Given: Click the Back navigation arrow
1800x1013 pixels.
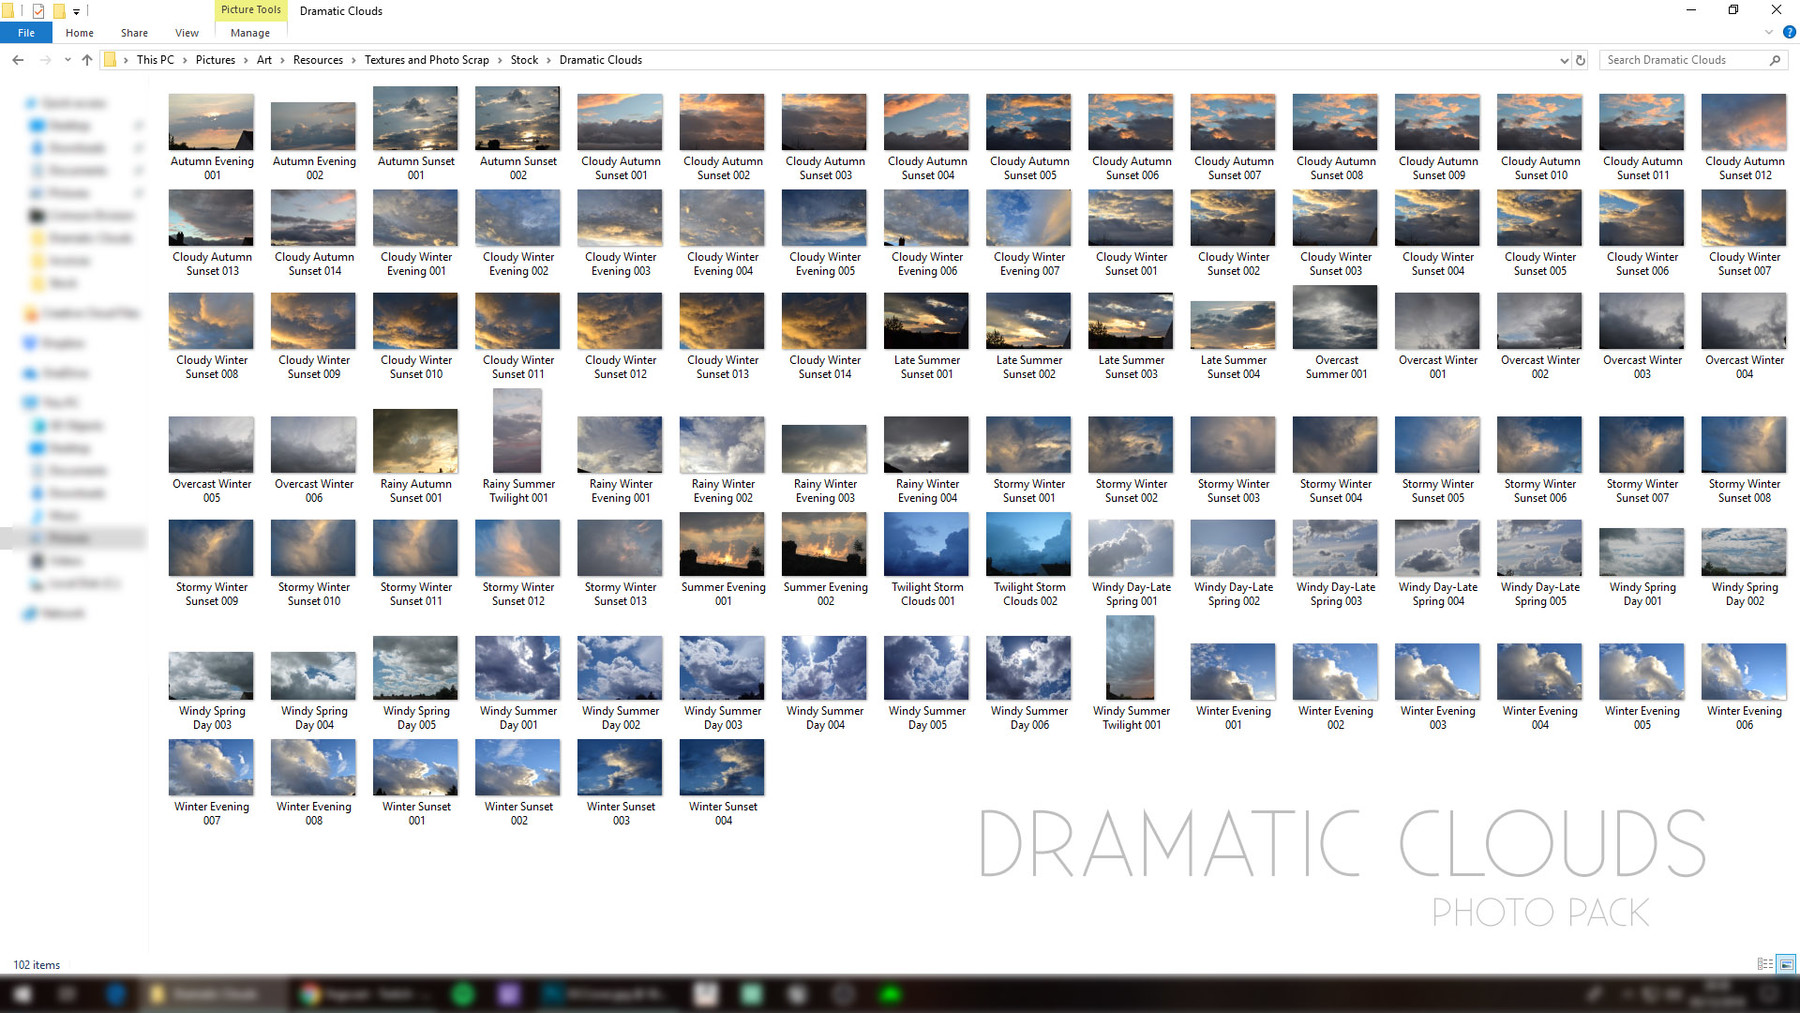Looking at the screenshot, I should click(x=18, y=60).
